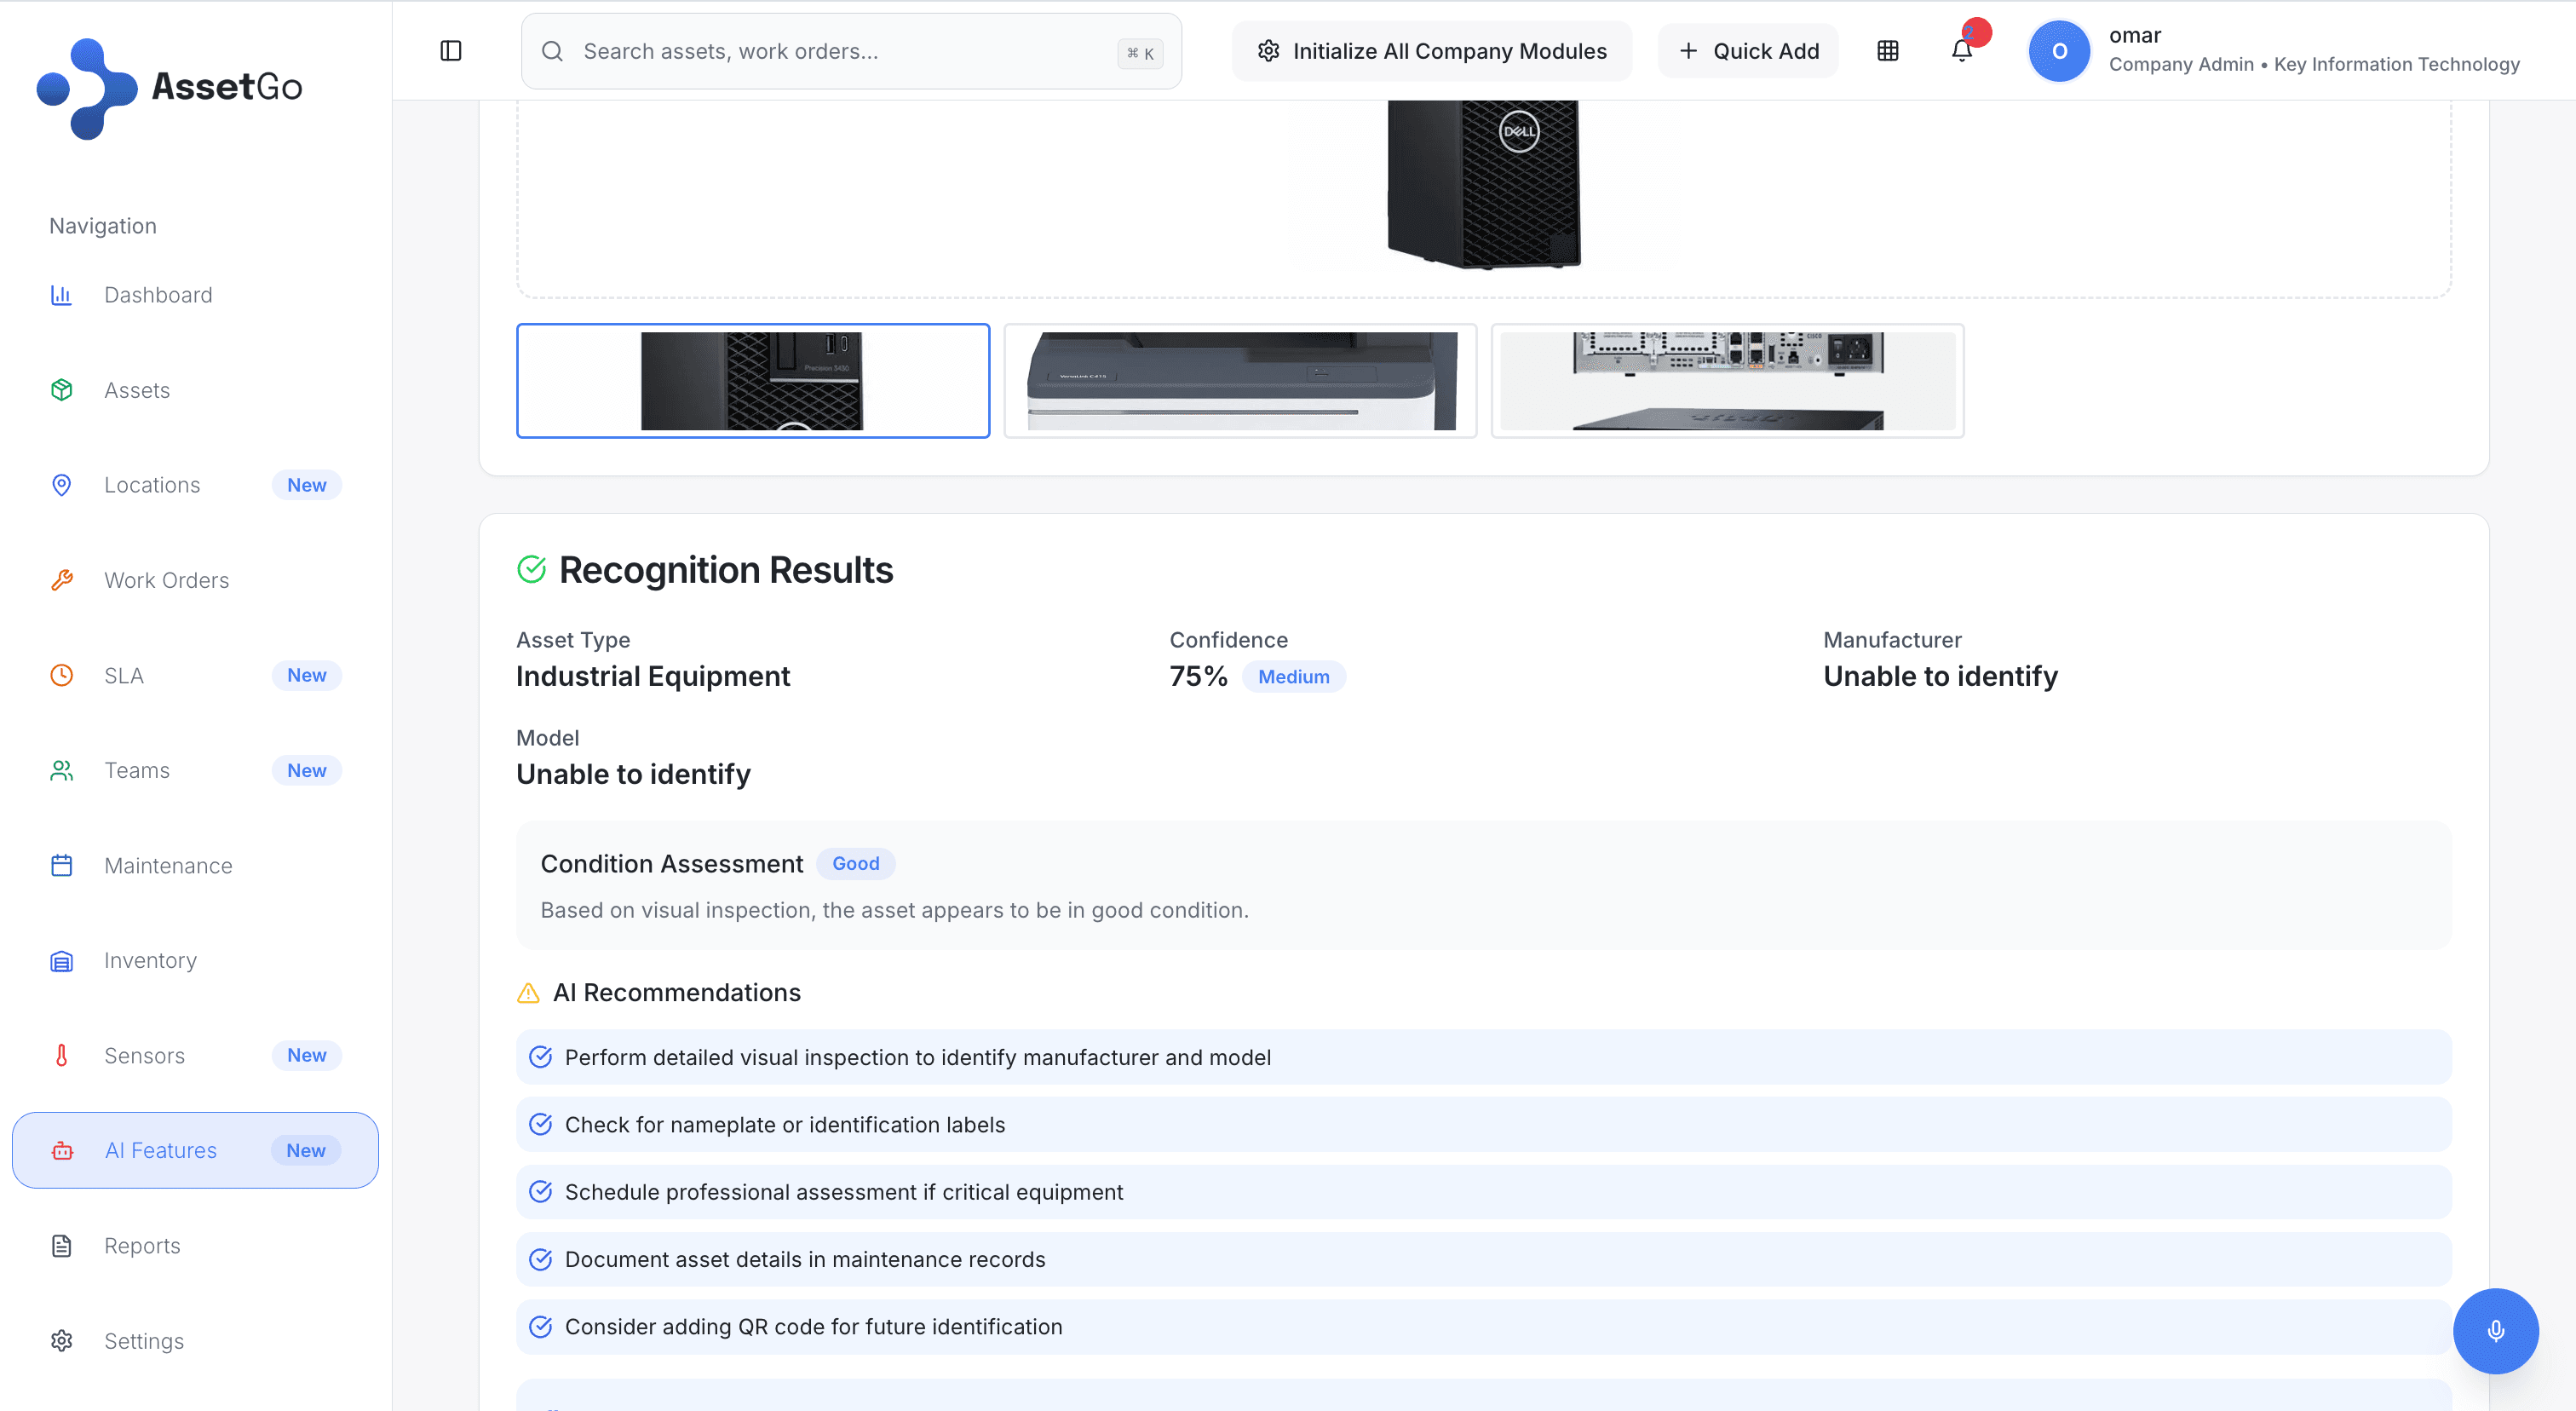The height and width of the screenshot is (1411, 2576).
Task: Open Maintenance from the sidebar
Action: [x=168, y=866]
